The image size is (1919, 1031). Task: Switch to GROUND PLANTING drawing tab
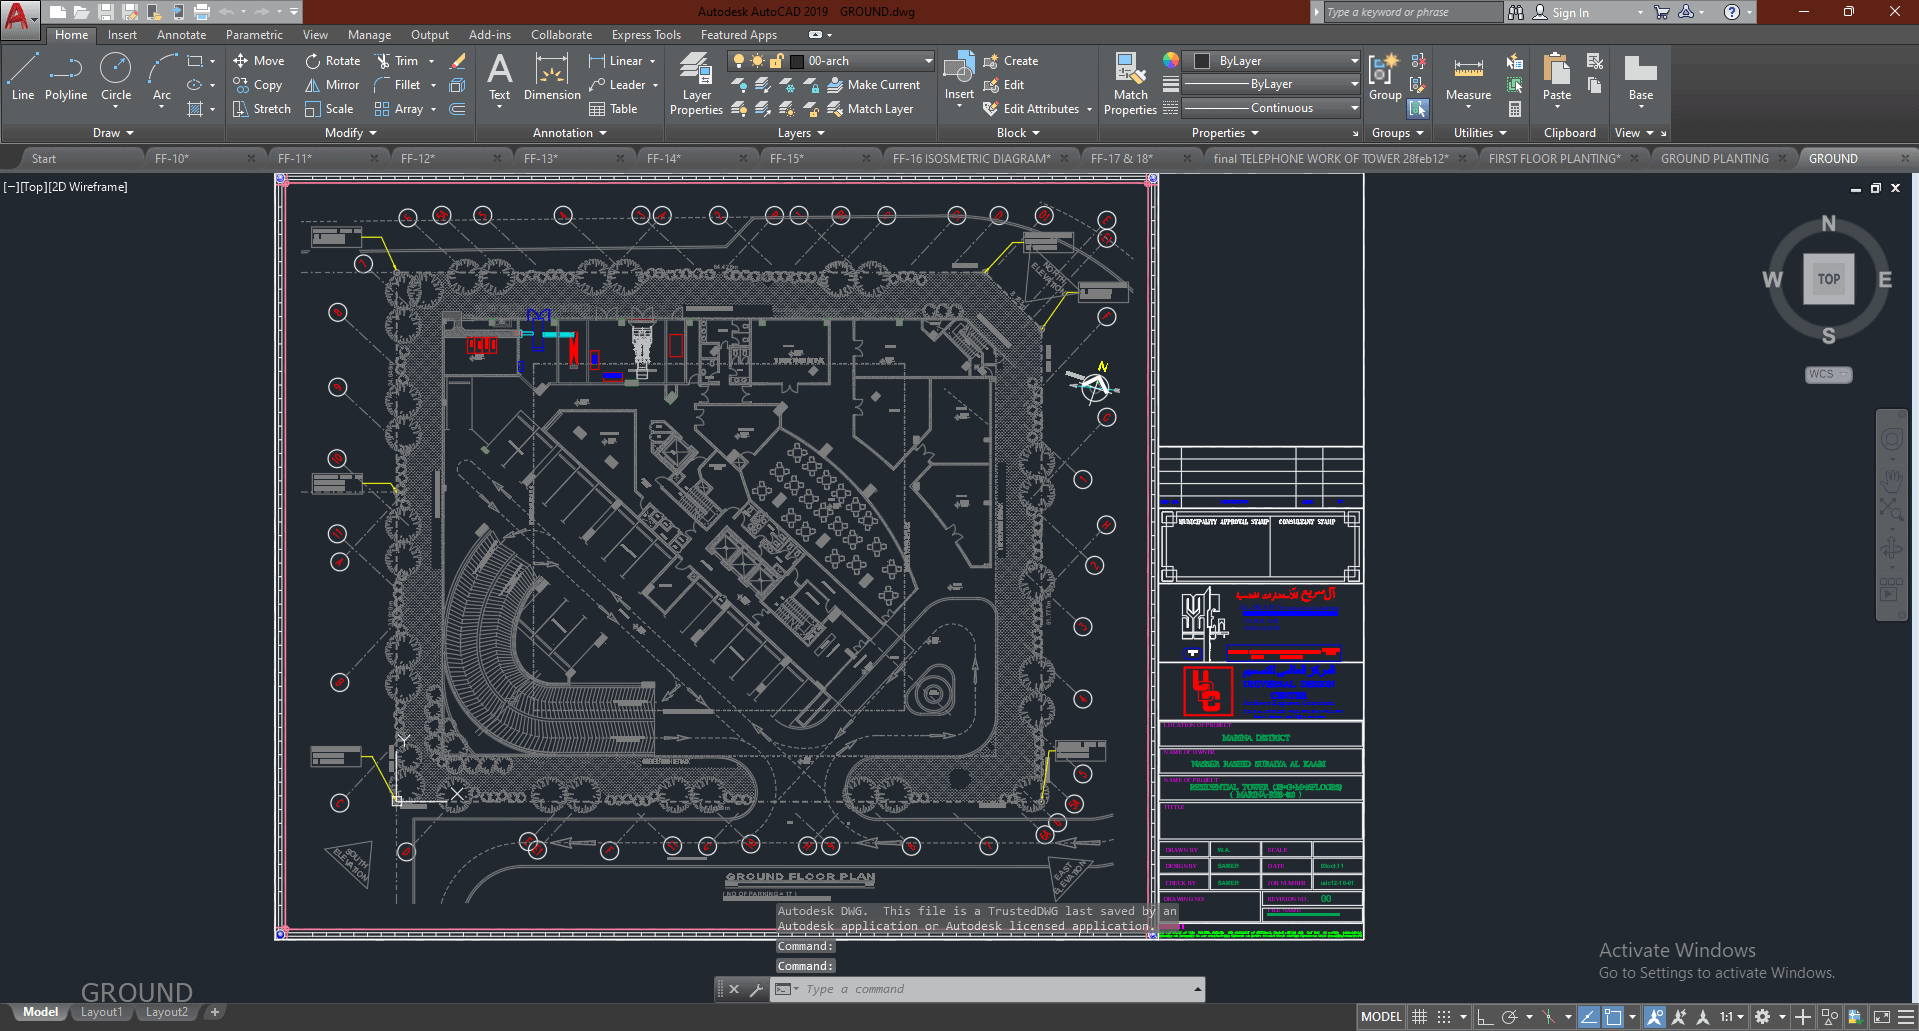tap(1714, 158)
